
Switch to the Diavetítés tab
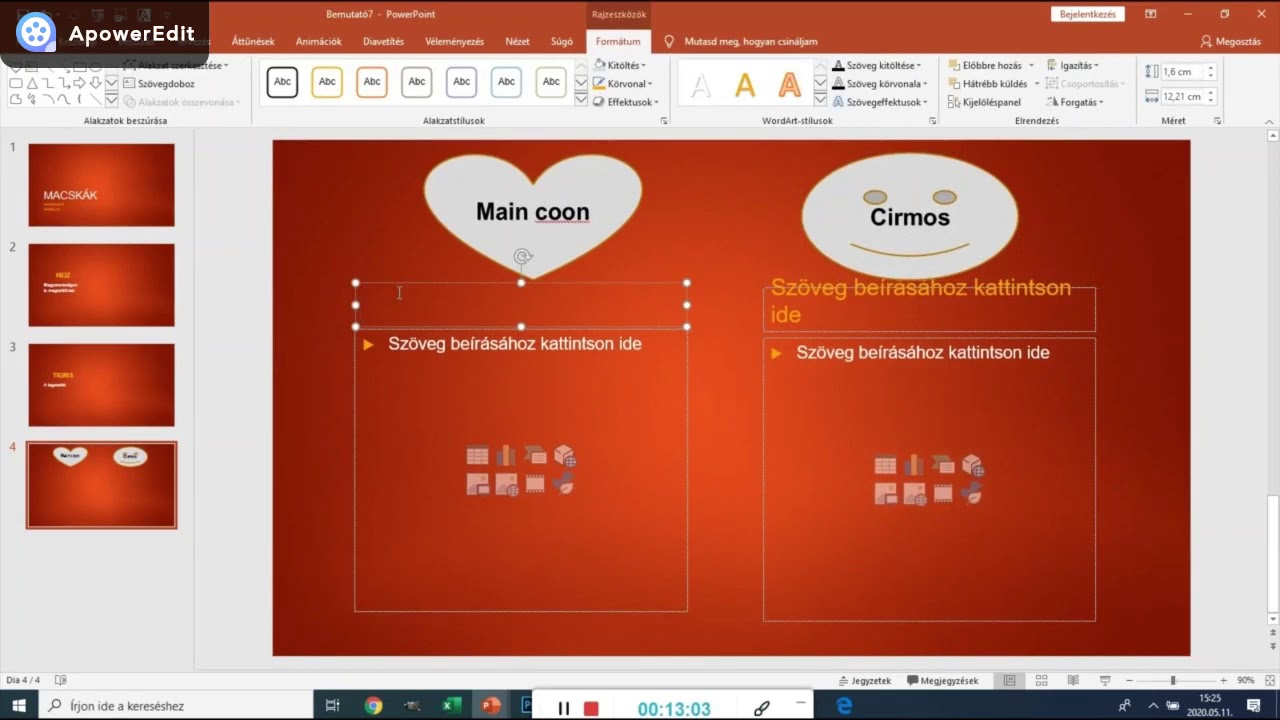tap(384, 41)
